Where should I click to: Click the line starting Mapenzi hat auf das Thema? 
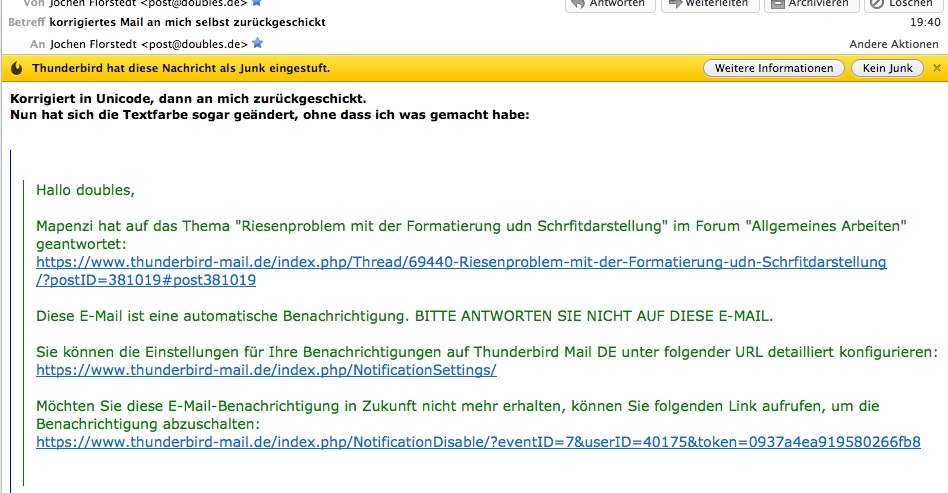[471, 226]
